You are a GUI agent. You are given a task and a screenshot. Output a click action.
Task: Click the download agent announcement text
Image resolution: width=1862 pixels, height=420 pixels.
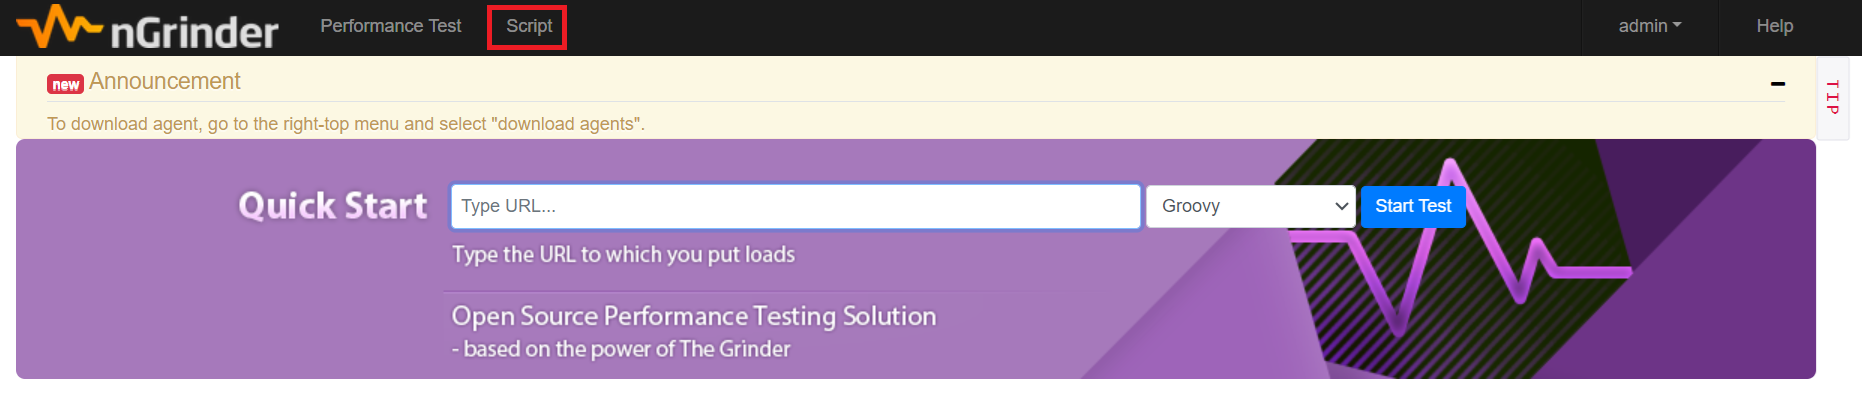[x=346, y=124]
